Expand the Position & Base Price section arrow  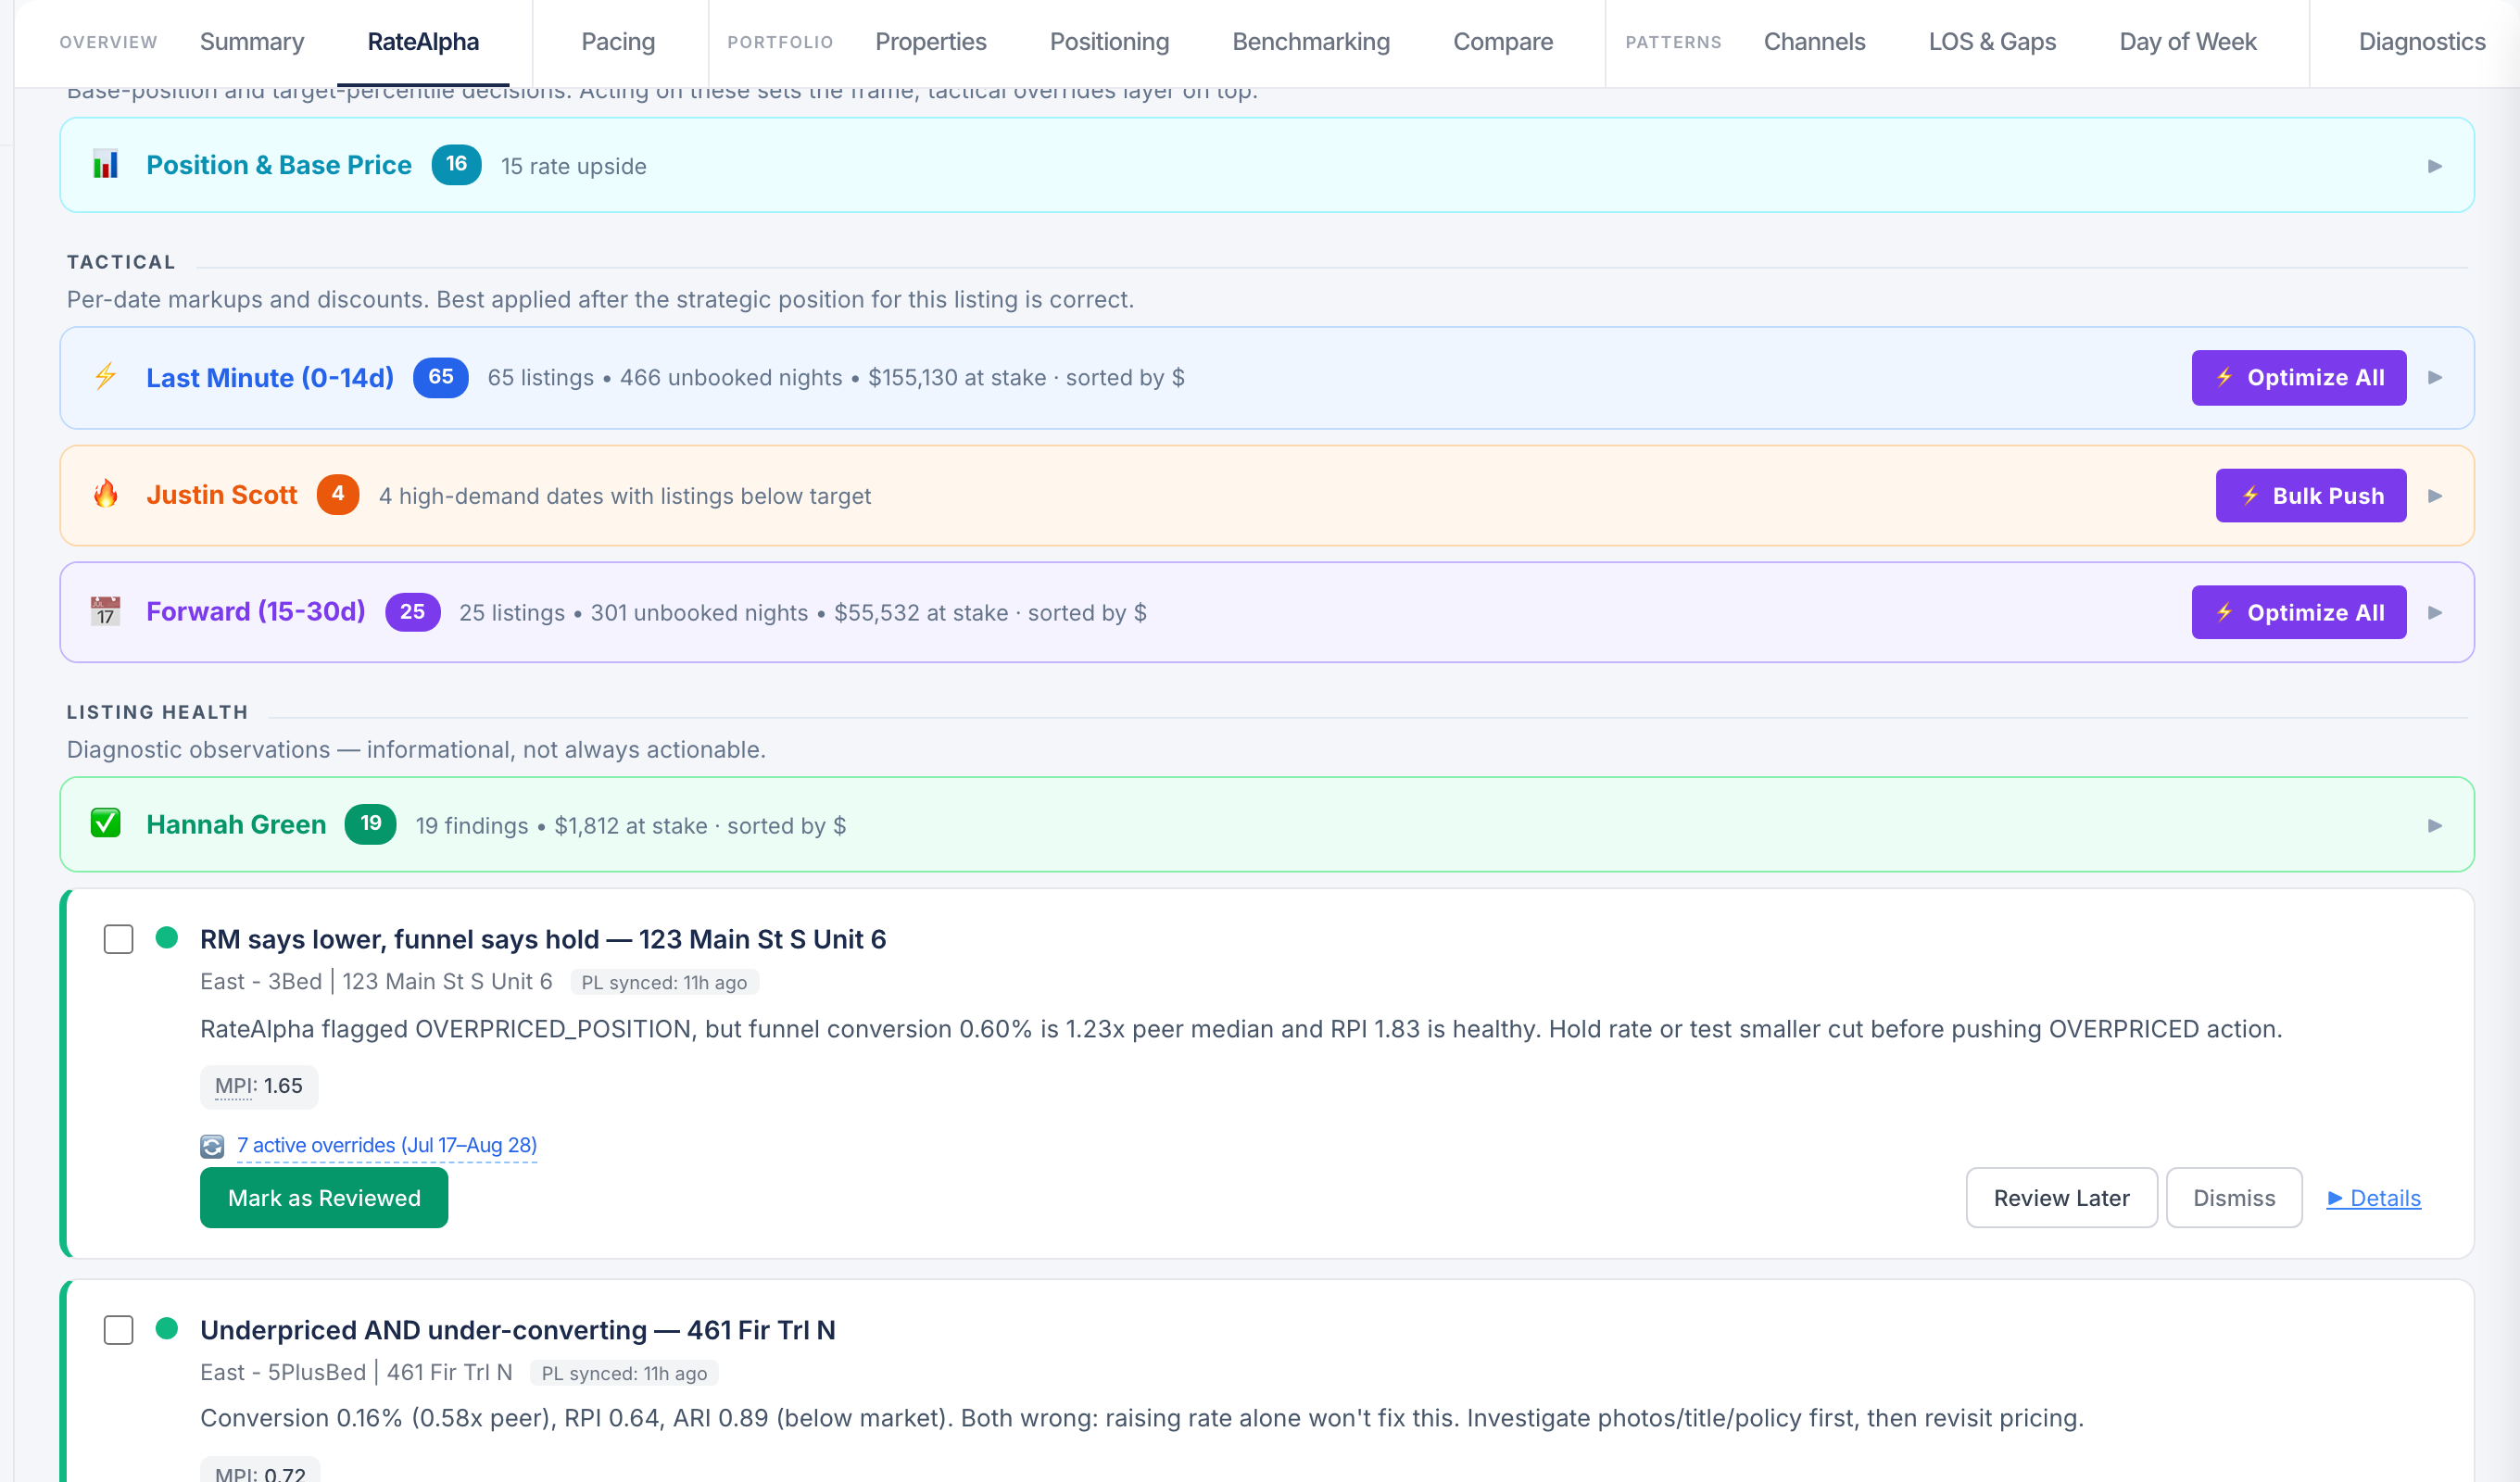point(2435,166)
